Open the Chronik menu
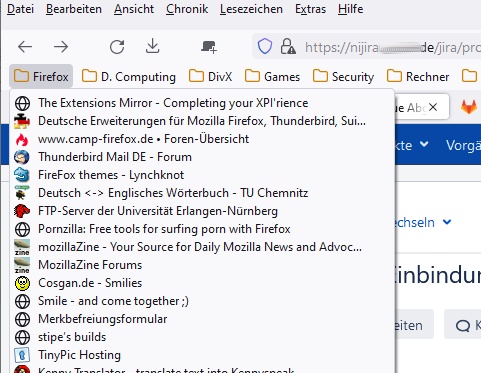The width and height of the screenshot is (481, 373). pos(187,9)
